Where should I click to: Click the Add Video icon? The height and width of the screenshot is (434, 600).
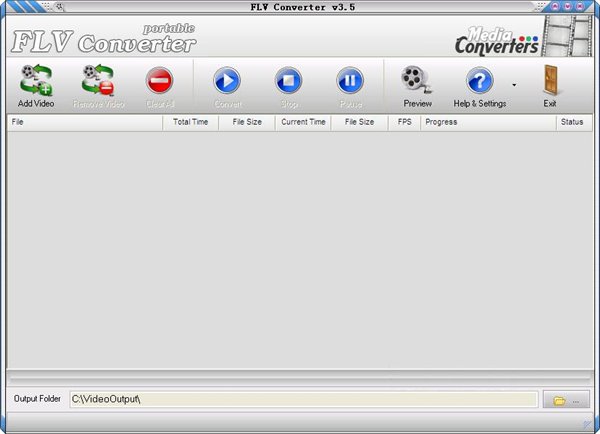[36, 80]
